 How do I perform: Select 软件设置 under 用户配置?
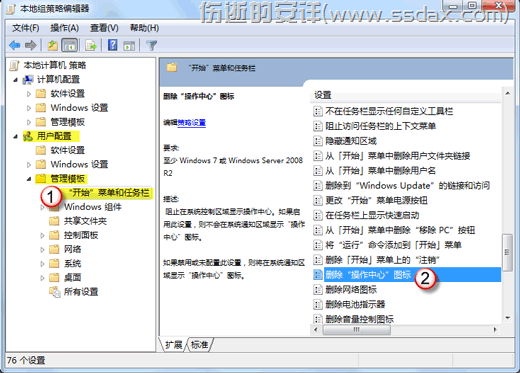pos(68,150)
